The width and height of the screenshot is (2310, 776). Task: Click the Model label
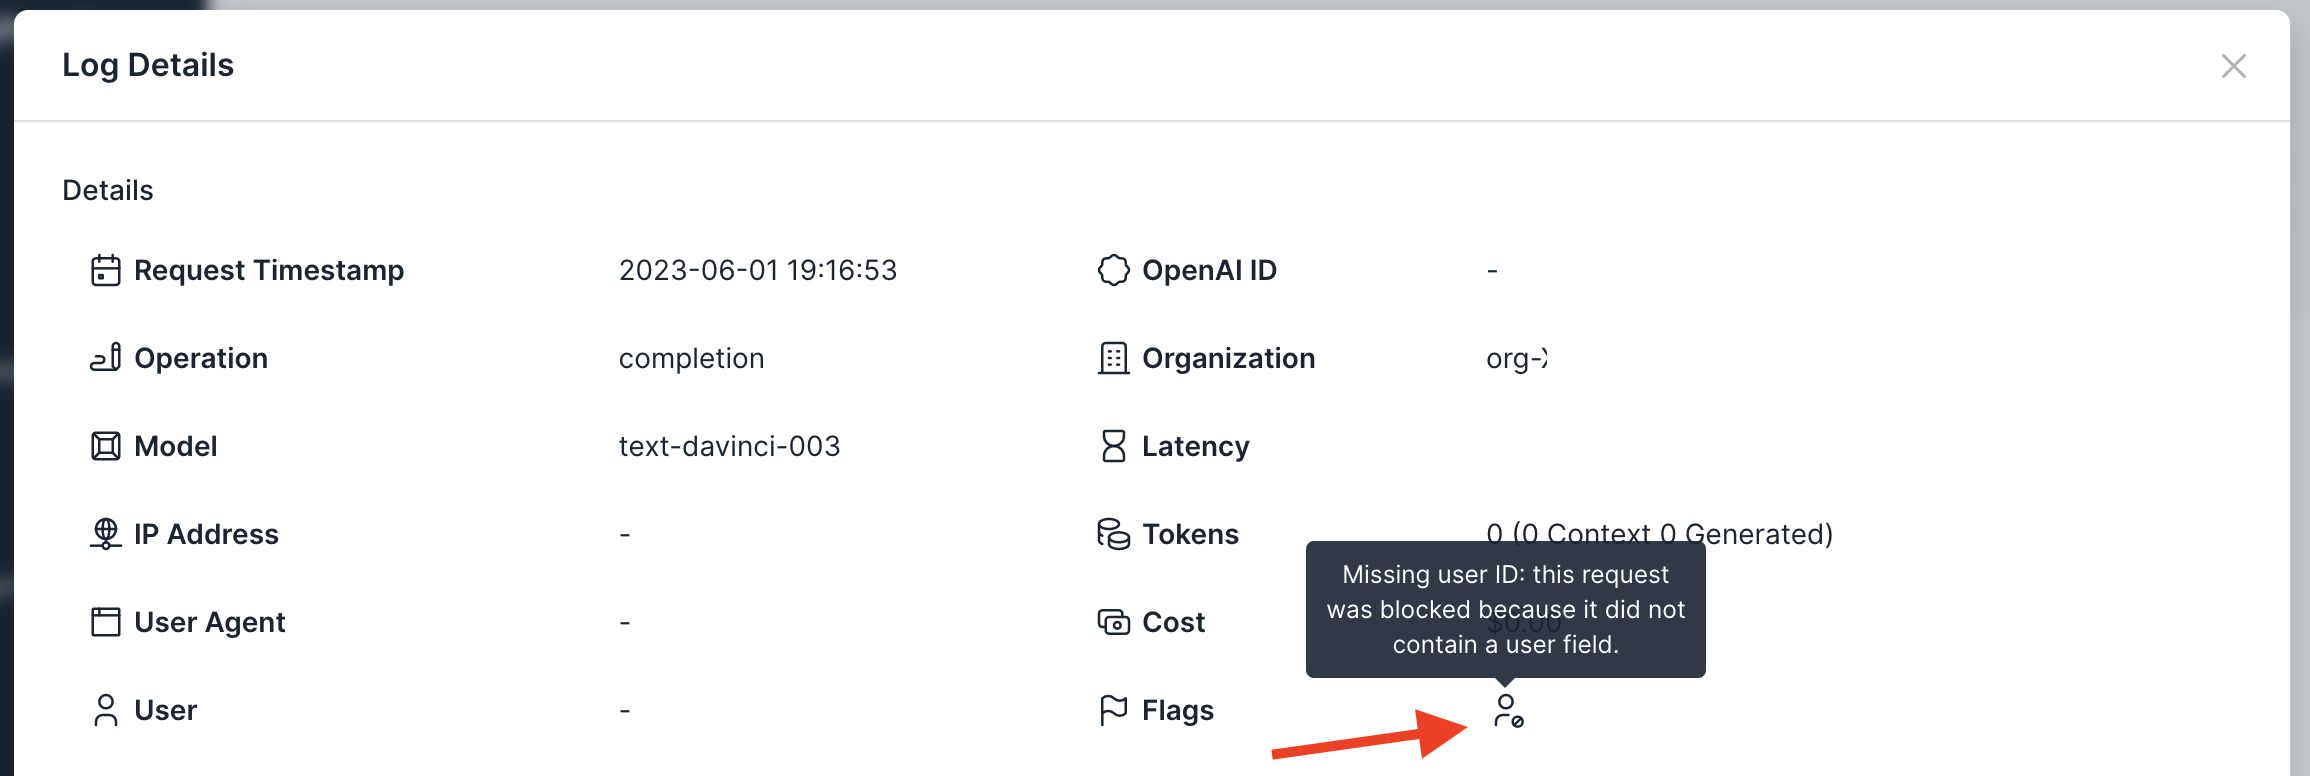point(176,446)
